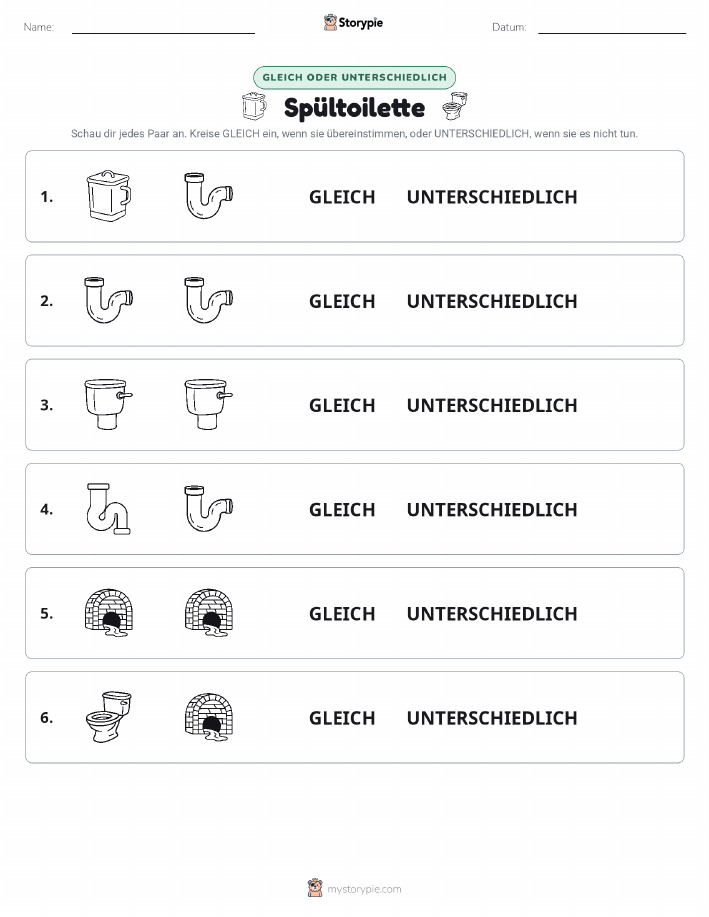This screenshot has width=709, height=917.
Task: Click the left S-bend pipe in row 4
Action: pos(108,509)
